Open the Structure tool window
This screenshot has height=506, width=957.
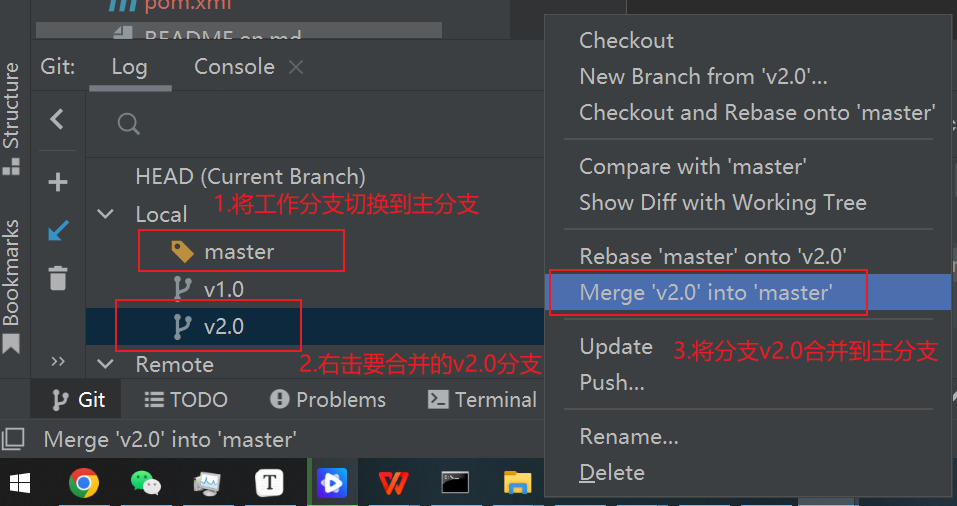click(x=11, y=118)
